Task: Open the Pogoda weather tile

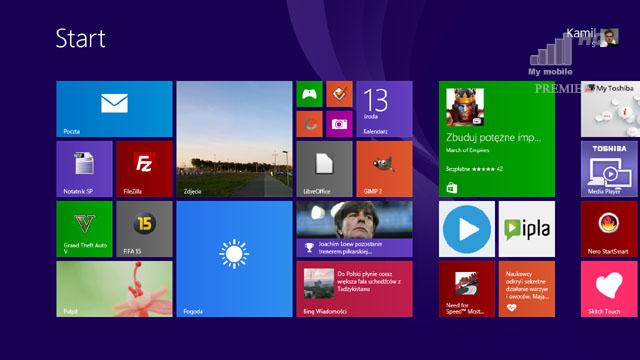Action: pos(235,259)
